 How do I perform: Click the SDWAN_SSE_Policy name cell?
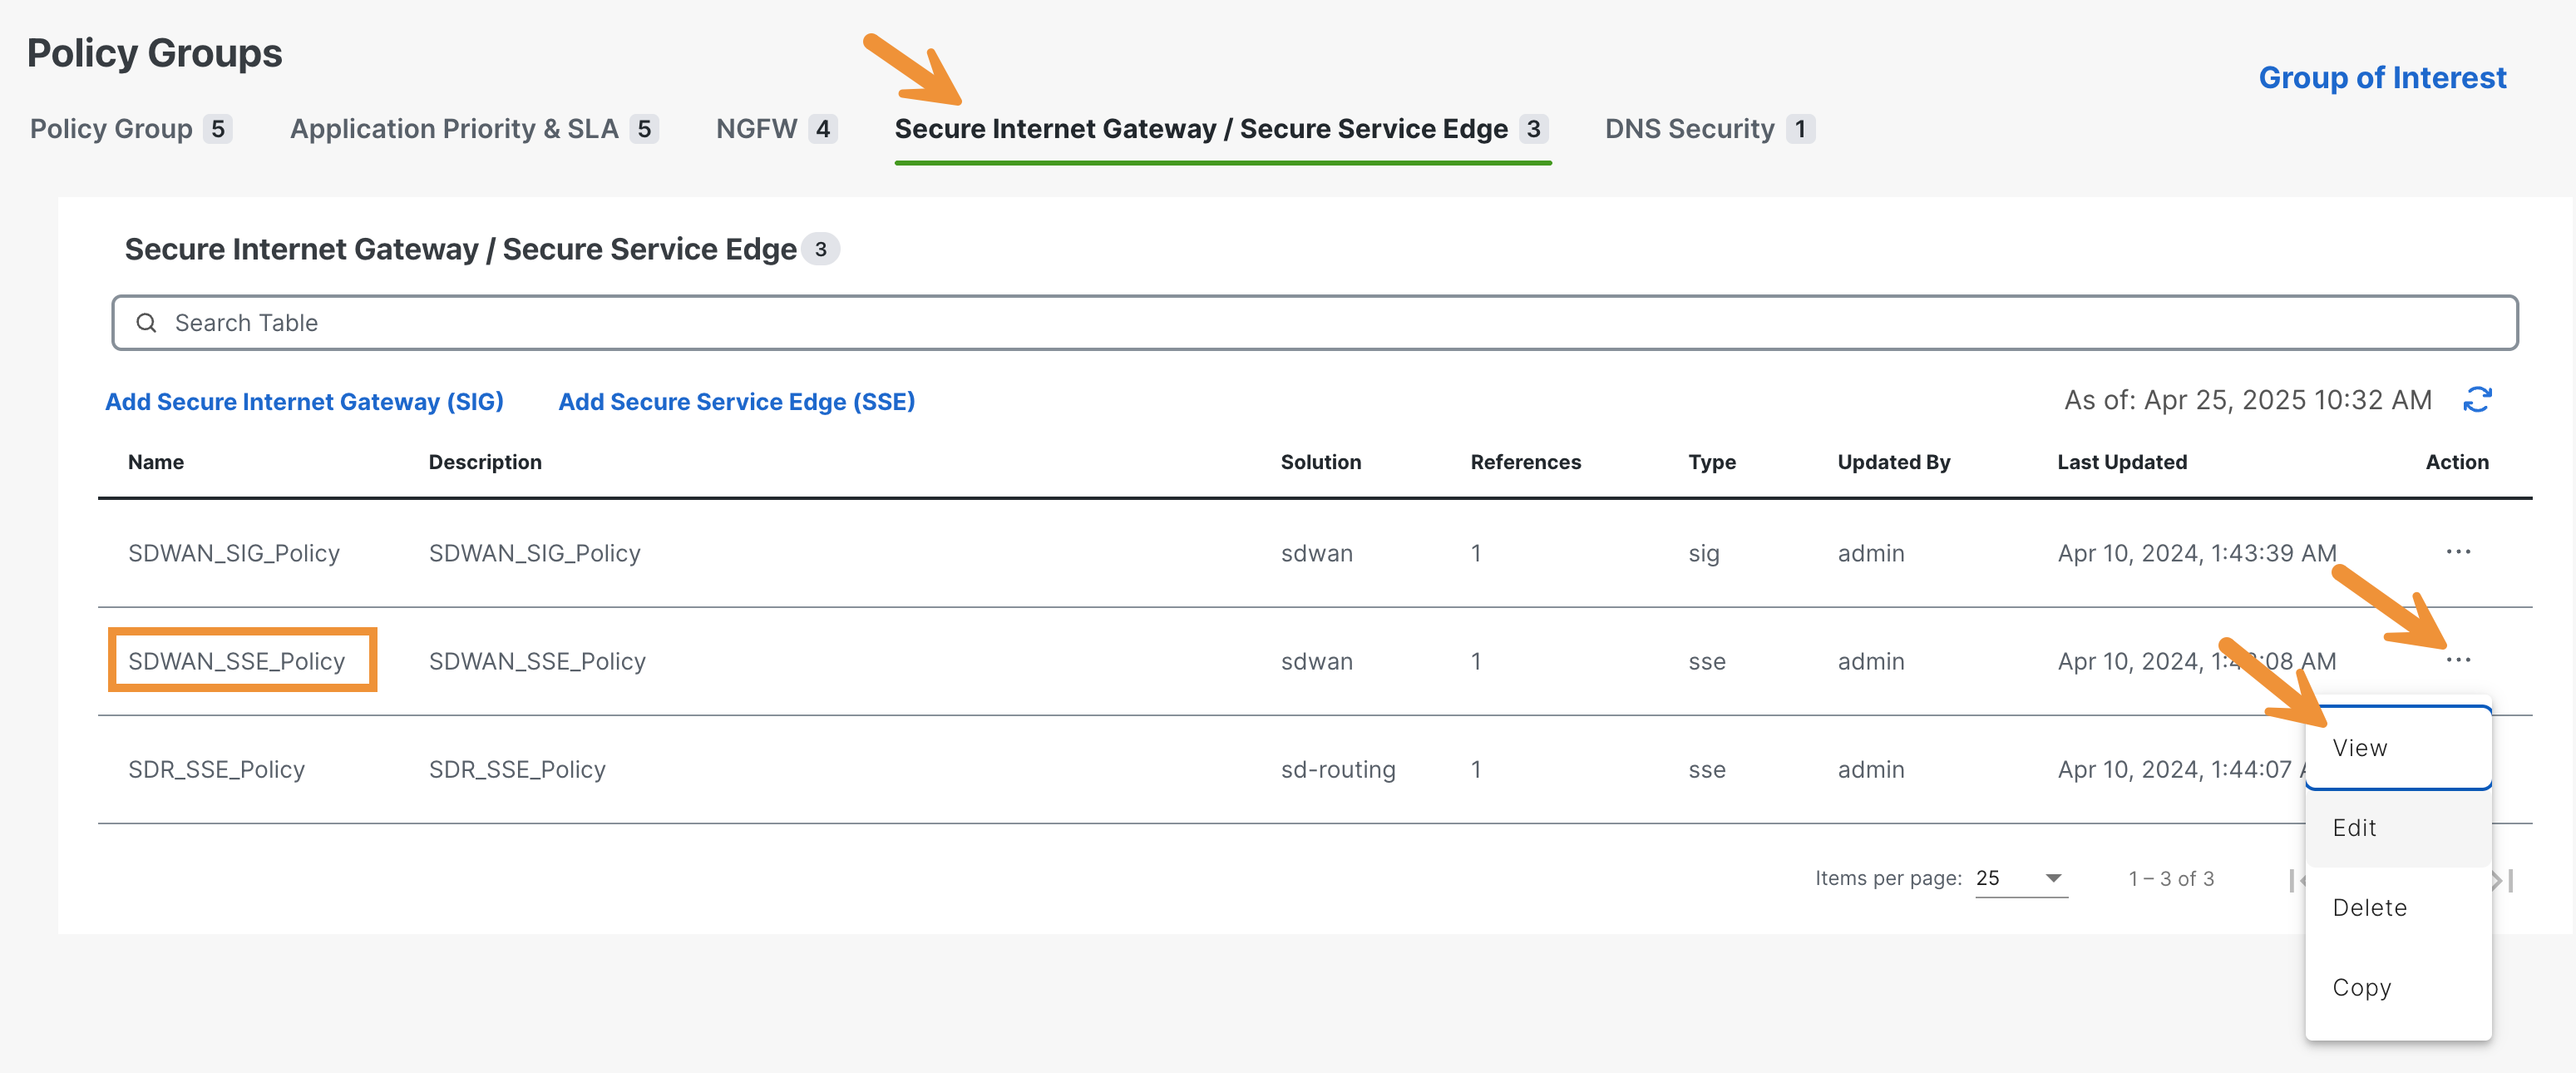pyautogui.click(x=237, y=661)
